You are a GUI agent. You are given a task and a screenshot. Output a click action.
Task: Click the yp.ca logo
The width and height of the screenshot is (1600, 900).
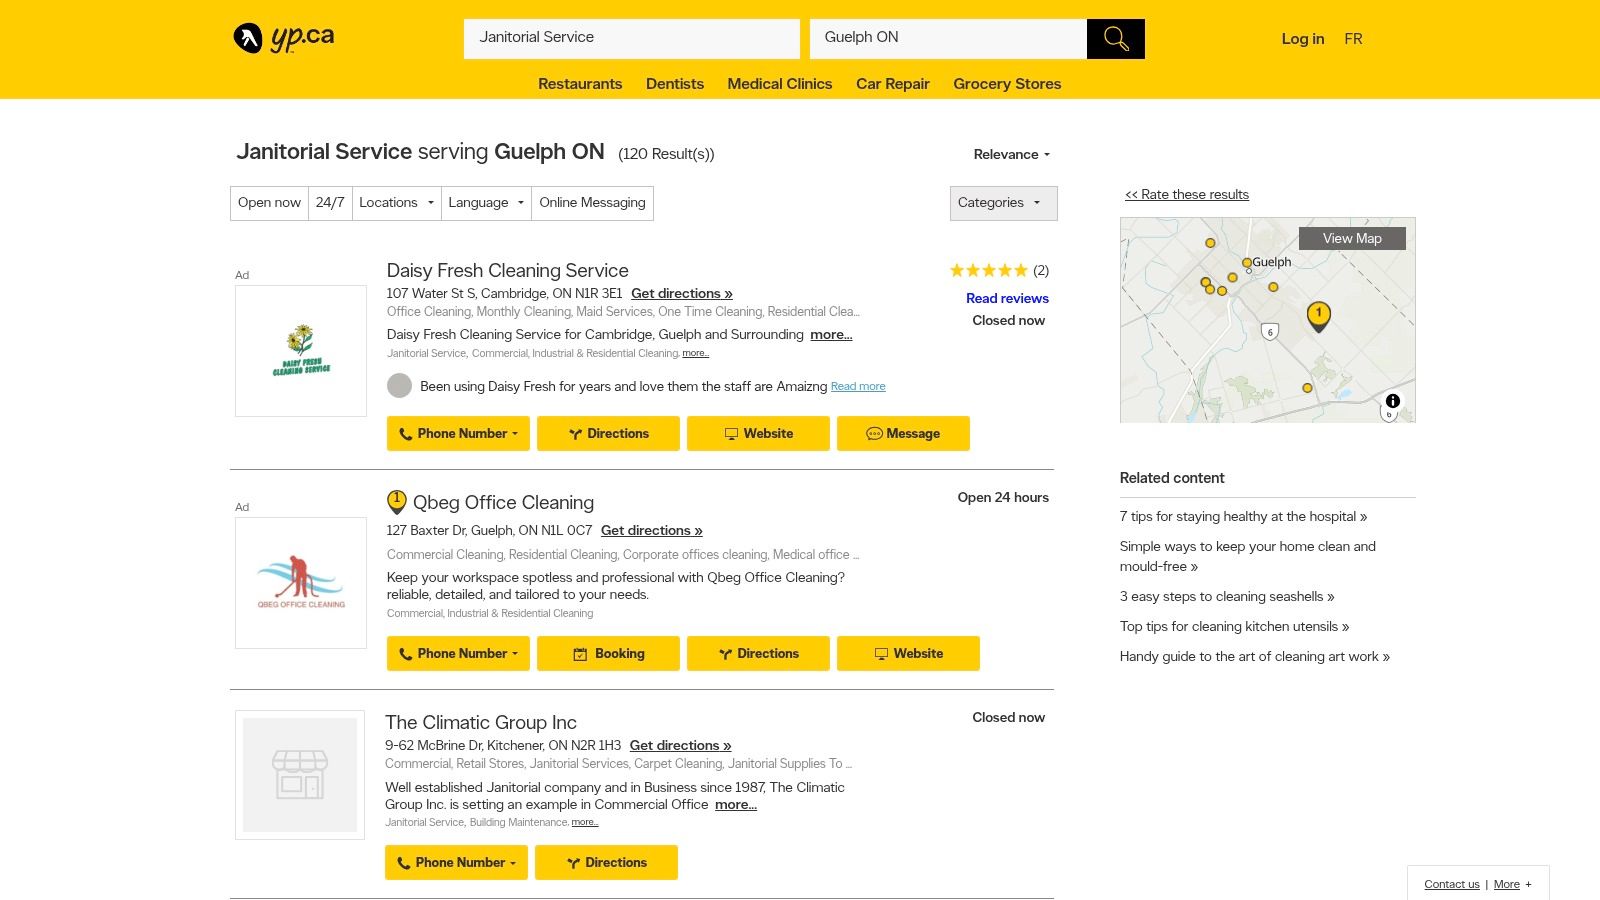pyautogui.click(x=284, y=38)
